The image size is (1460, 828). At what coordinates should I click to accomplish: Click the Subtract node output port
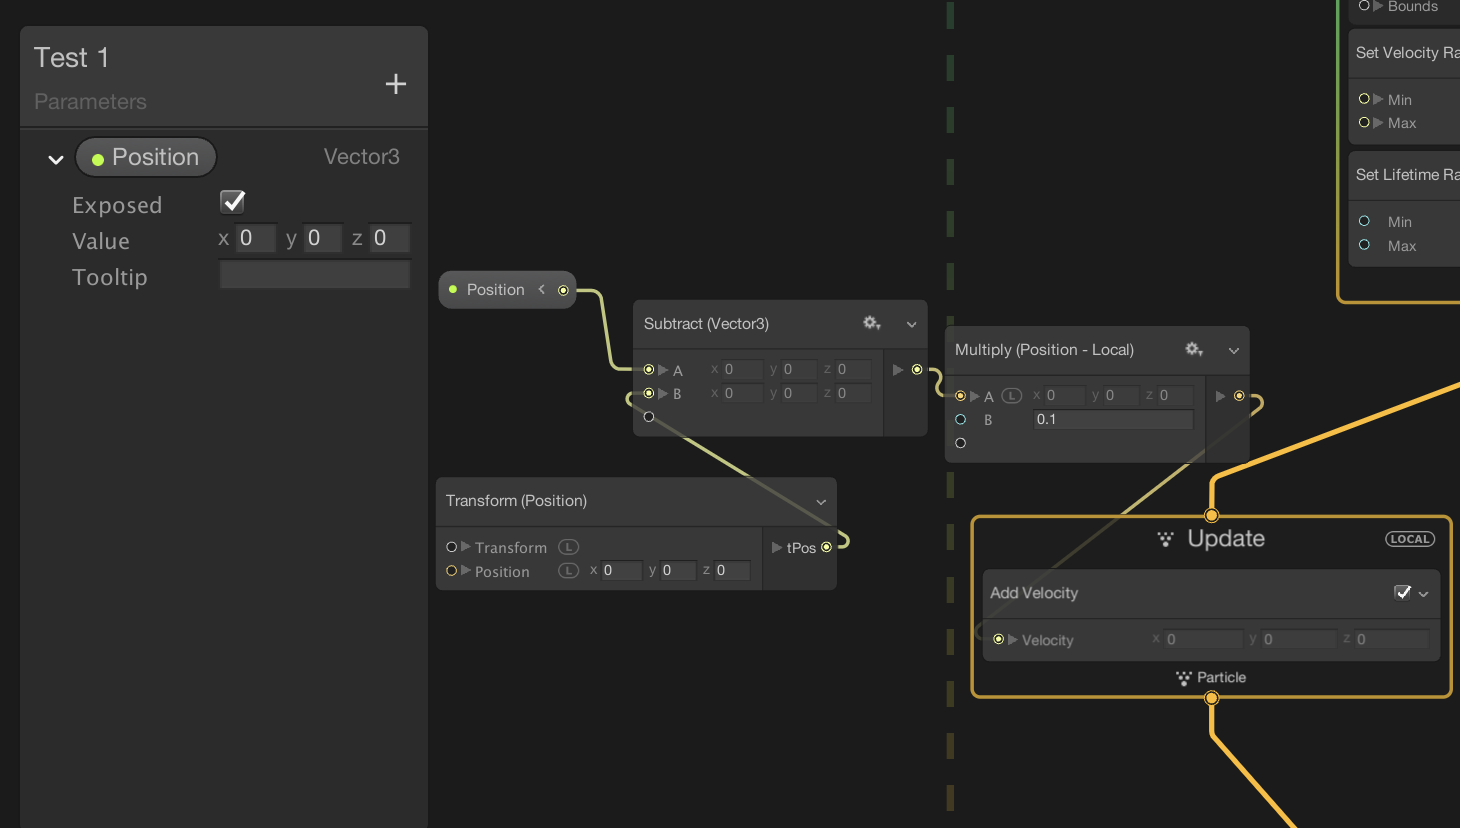[917, 370]
